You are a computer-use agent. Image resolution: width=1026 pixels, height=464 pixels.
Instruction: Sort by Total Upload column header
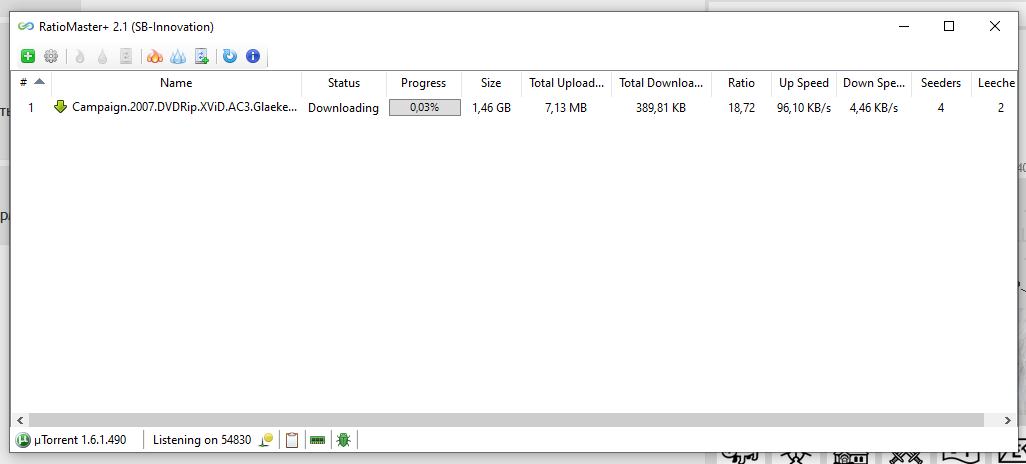click(x=566, y=83)
